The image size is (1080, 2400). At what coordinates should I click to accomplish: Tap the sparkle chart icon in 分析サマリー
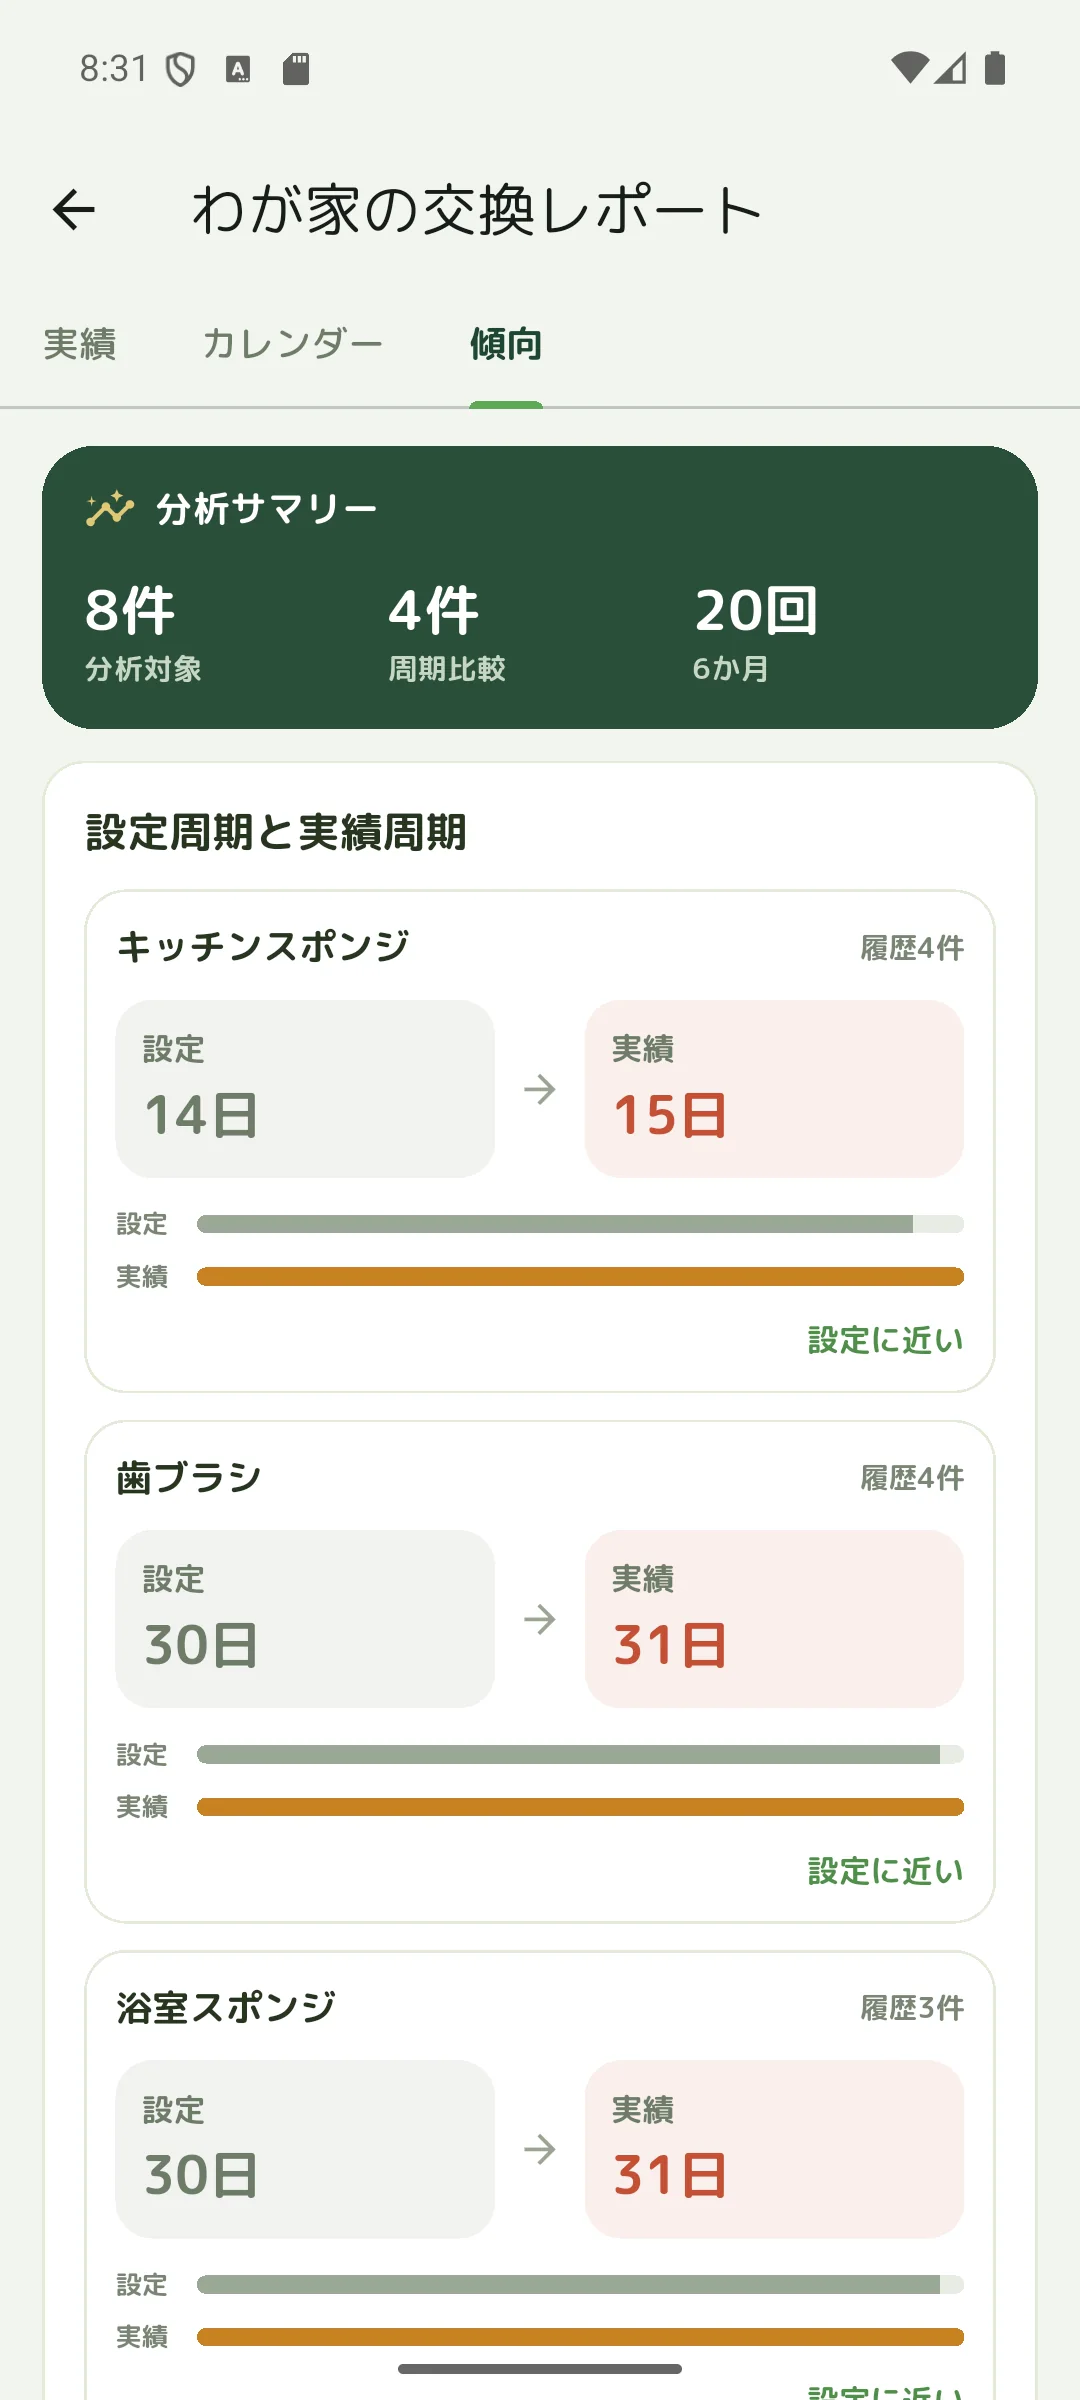(110, 509)
